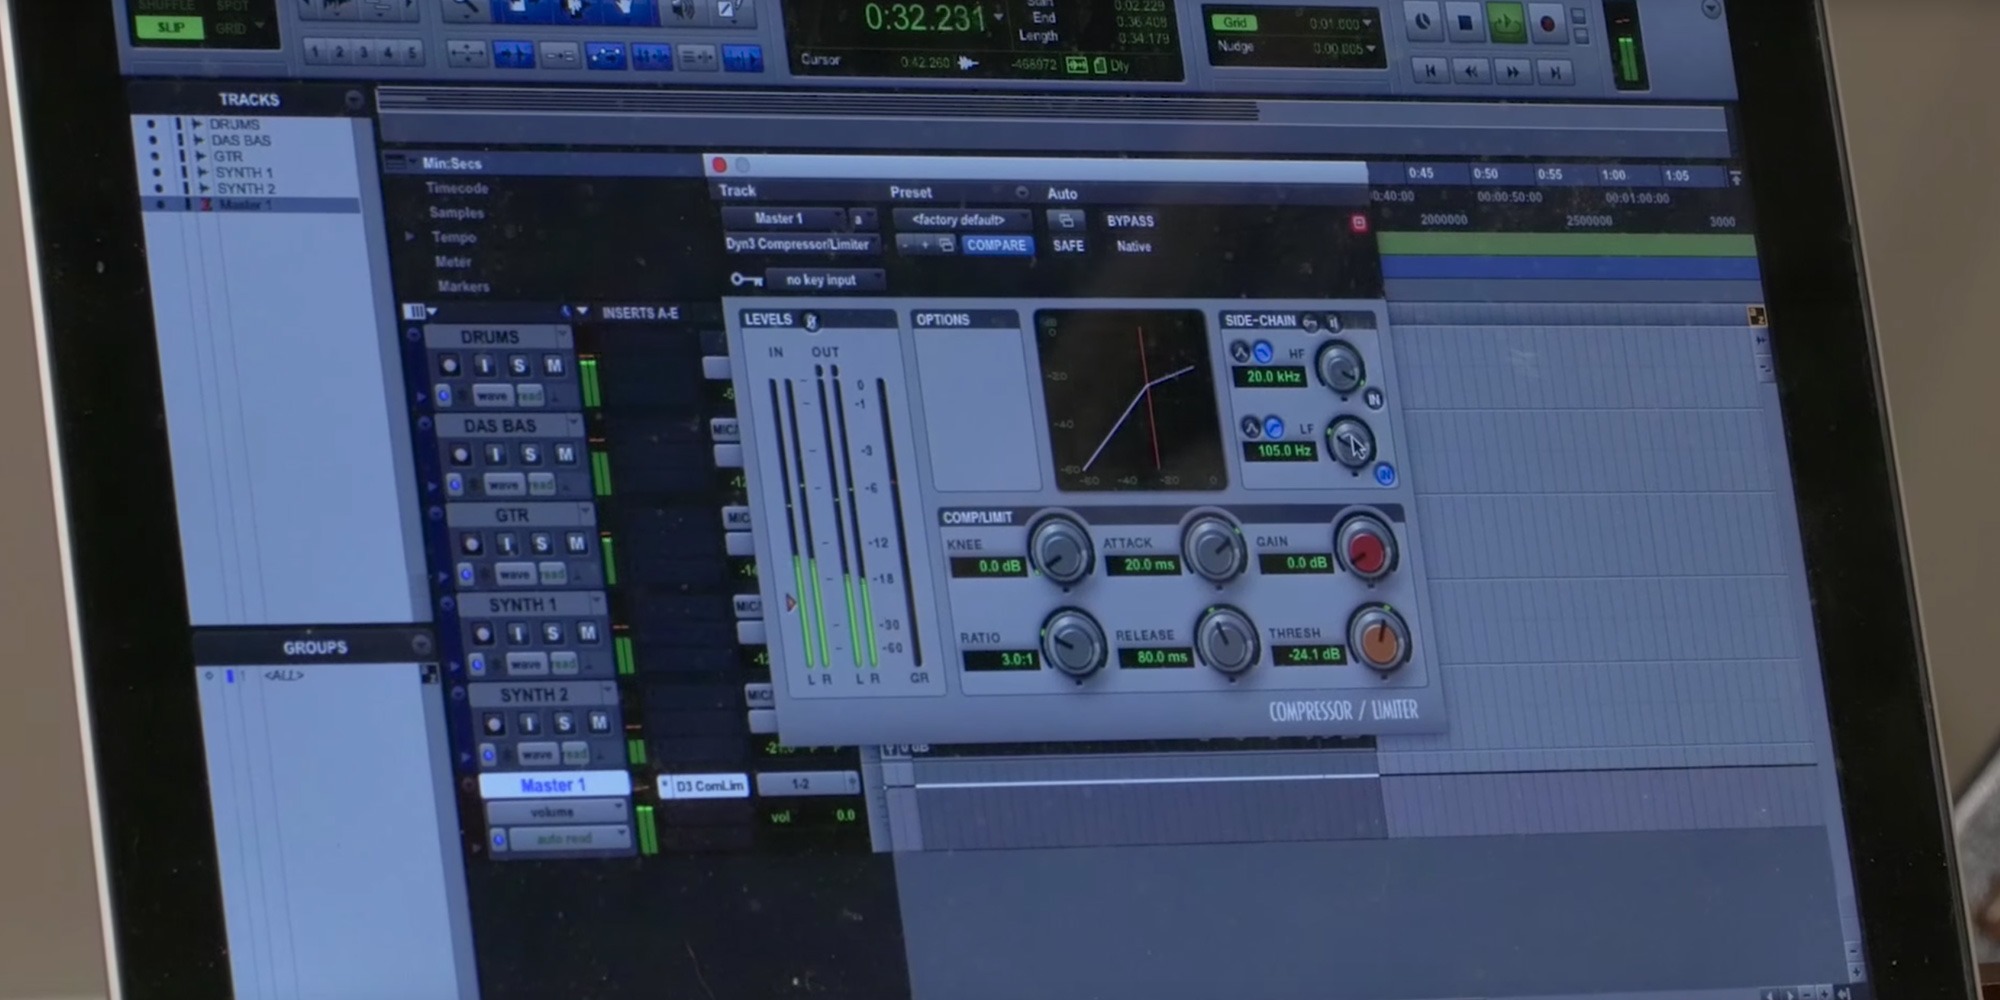The width and height of the screenshot is (2000, 1000).
Task: Open plugin automation enable dialog icon
Action: coord(1066,220)
